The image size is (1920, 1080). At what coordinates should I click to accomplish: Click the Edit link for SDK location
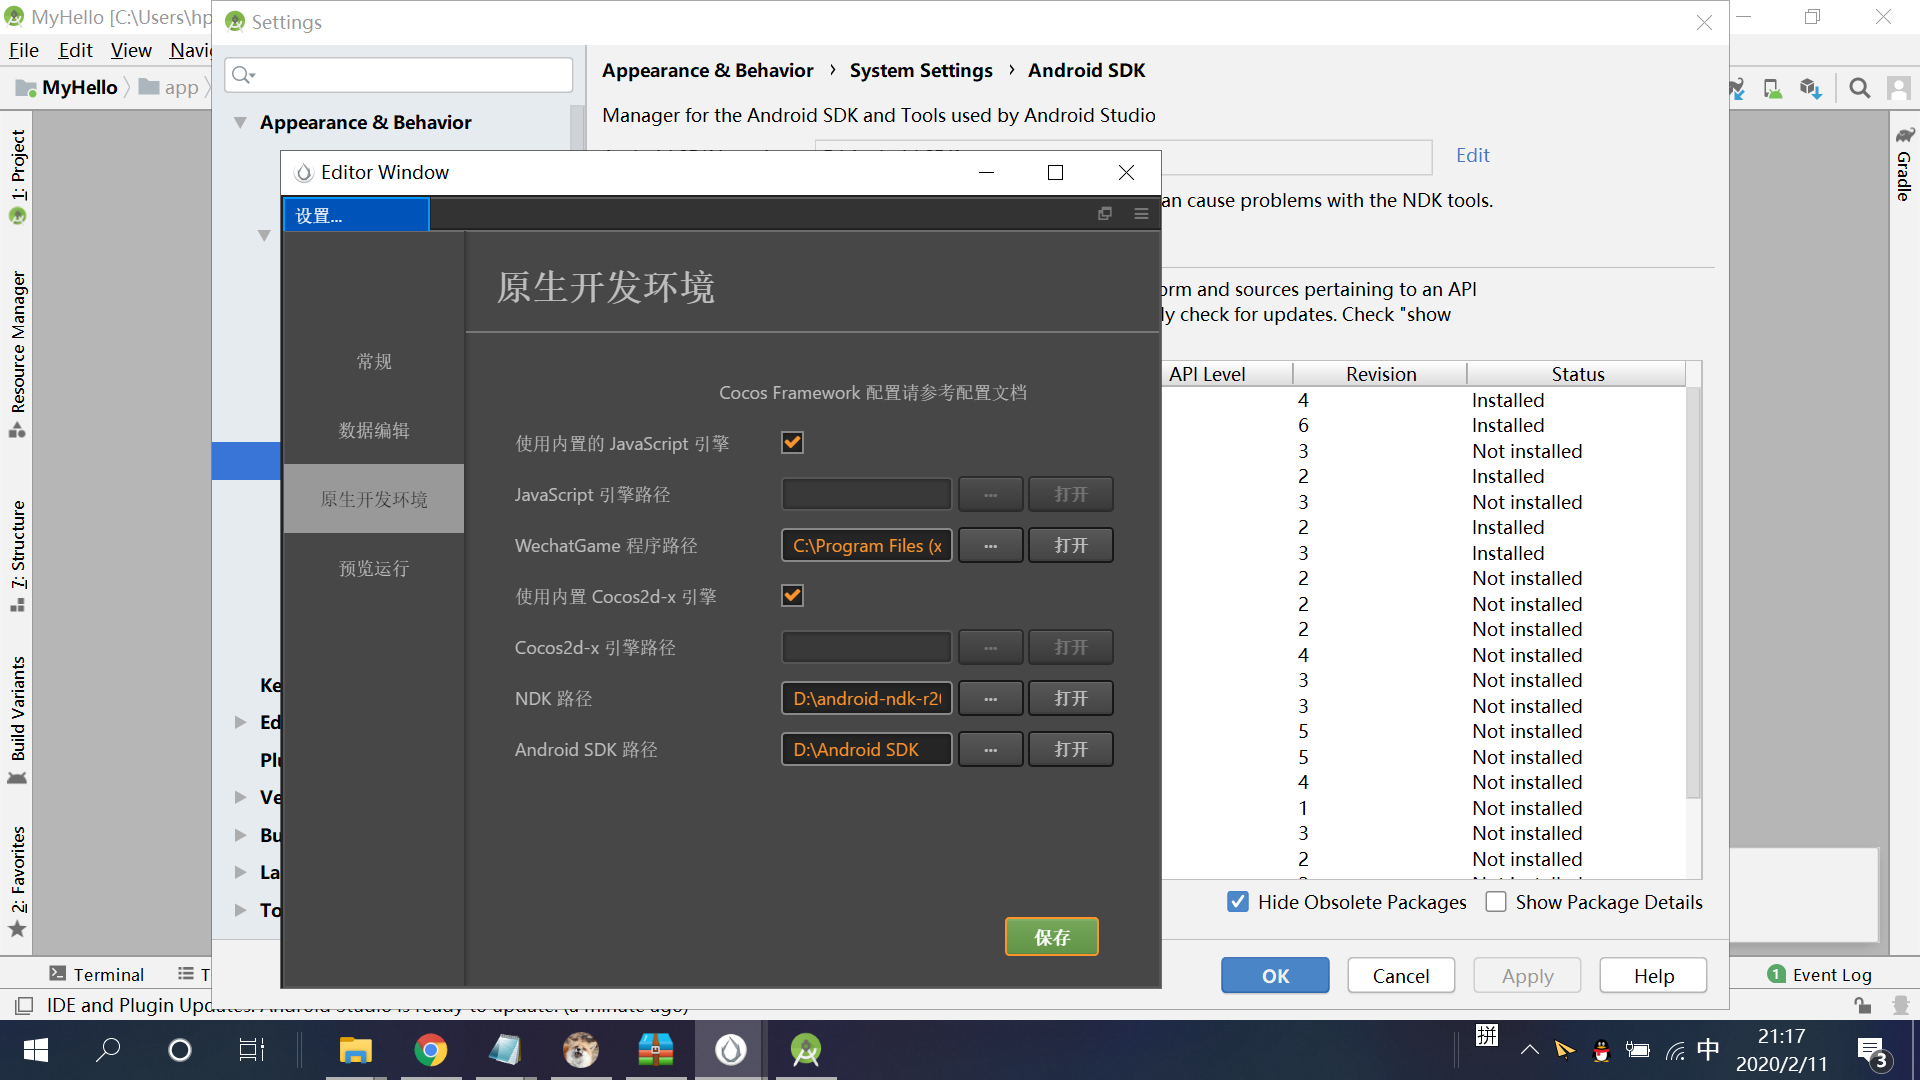[x=1472, y=155]
